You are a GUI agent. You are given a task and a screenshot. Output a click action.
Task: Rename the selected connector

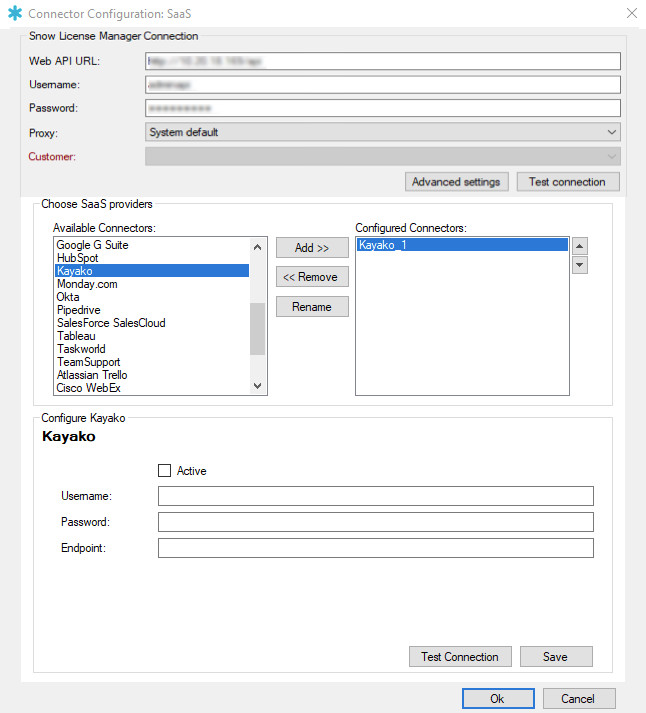point(312,307)
